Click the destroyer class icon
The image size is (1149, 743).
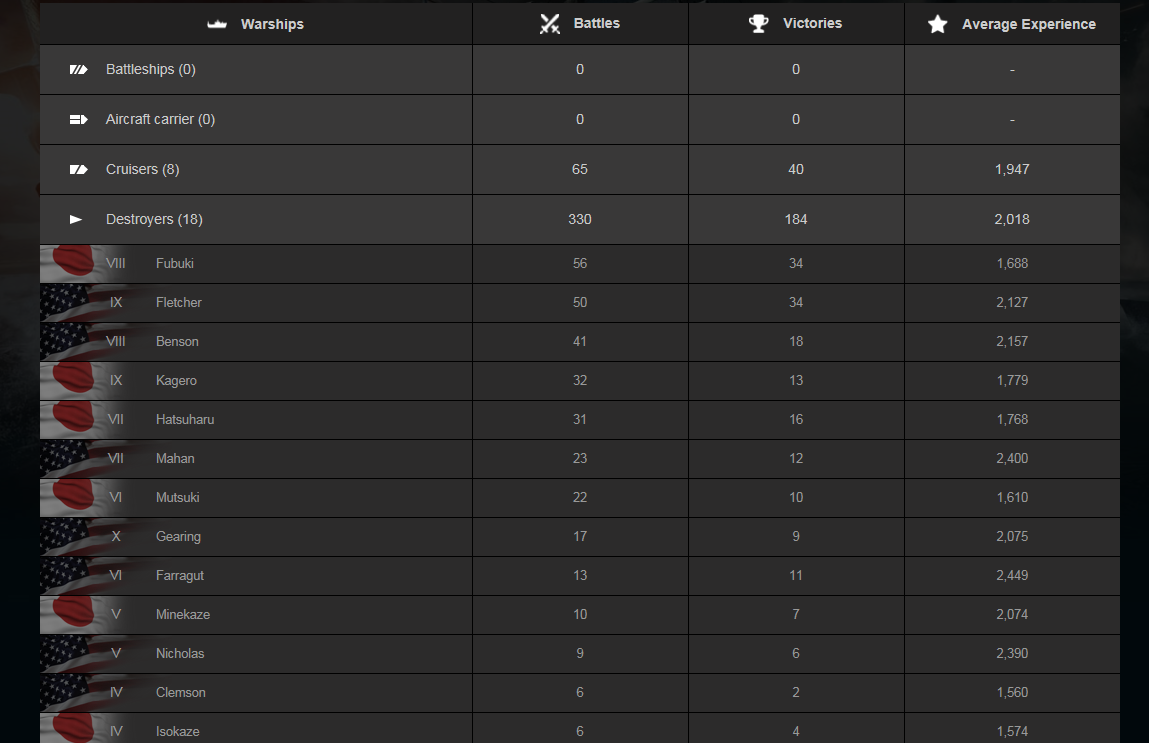pyautogui.click(x=75, y=219)
